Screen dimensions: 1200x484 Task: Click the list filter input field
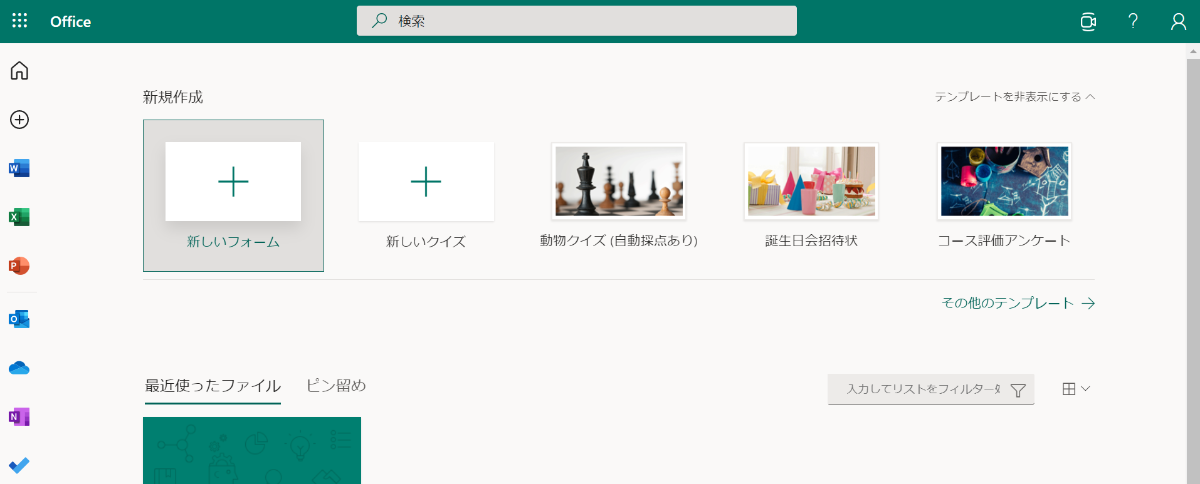click(x=931, y=390)
